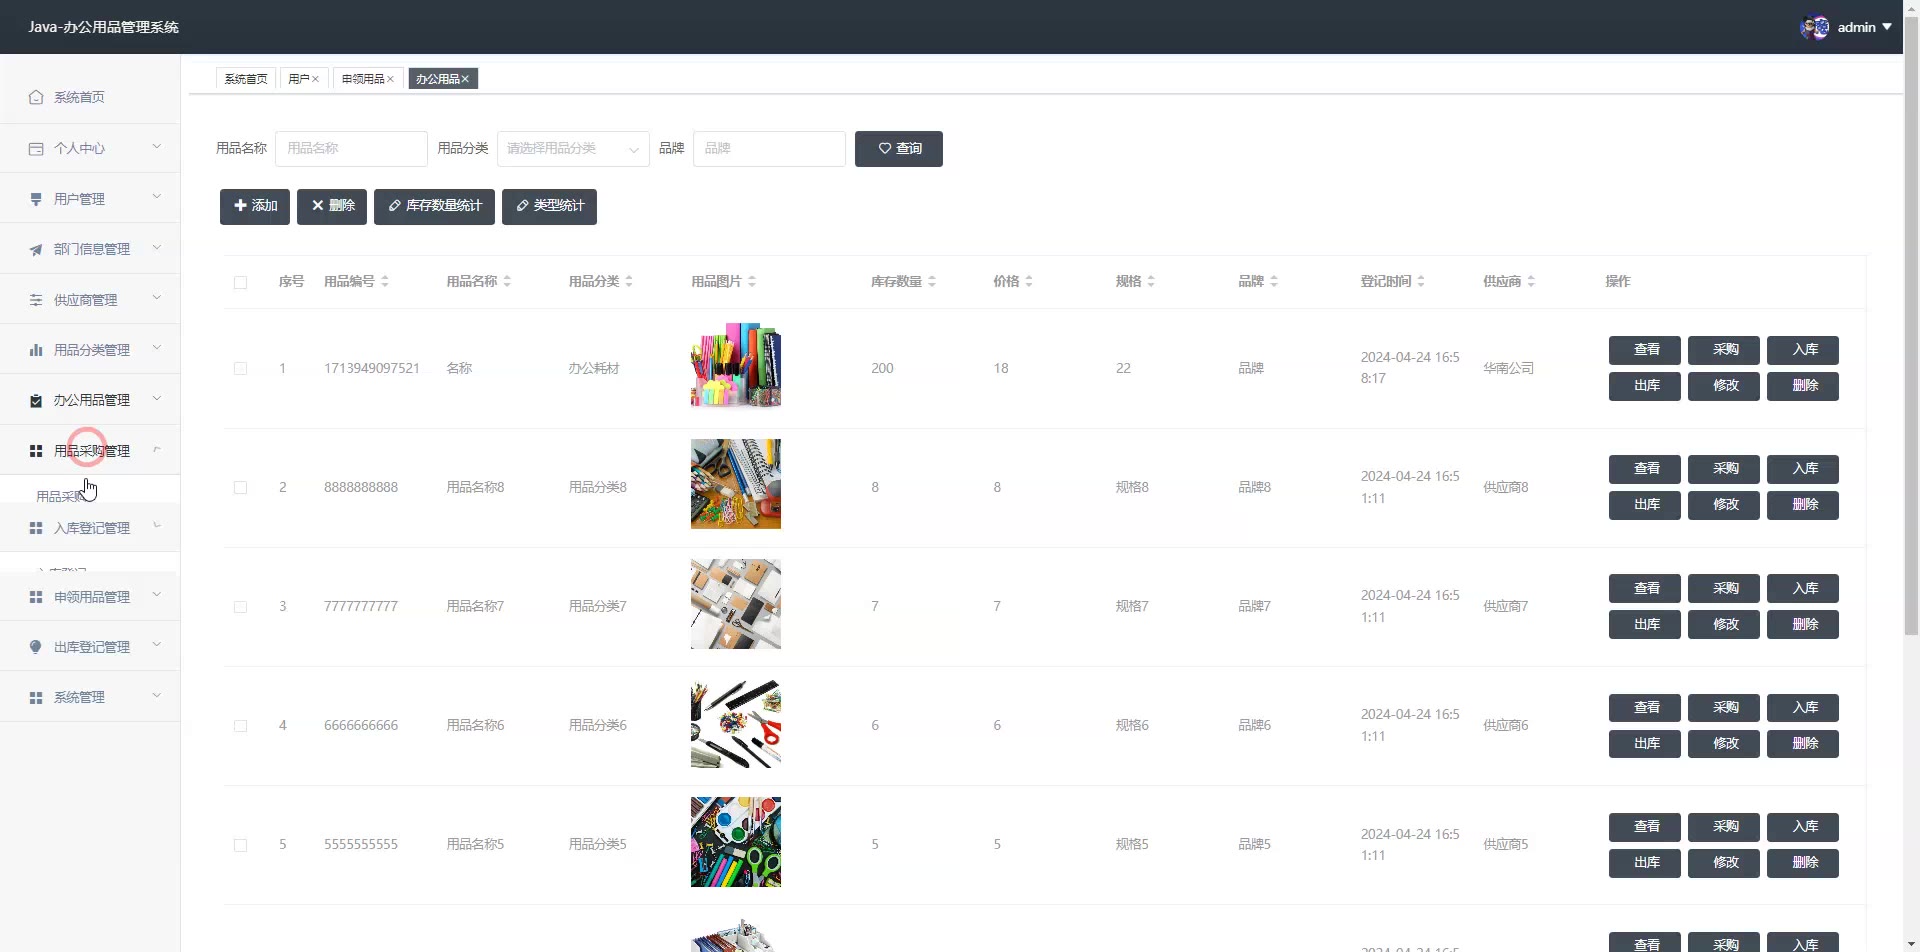
Task: Toggle the select-all checkbox in table header
Action: click(x=240, y=282)
